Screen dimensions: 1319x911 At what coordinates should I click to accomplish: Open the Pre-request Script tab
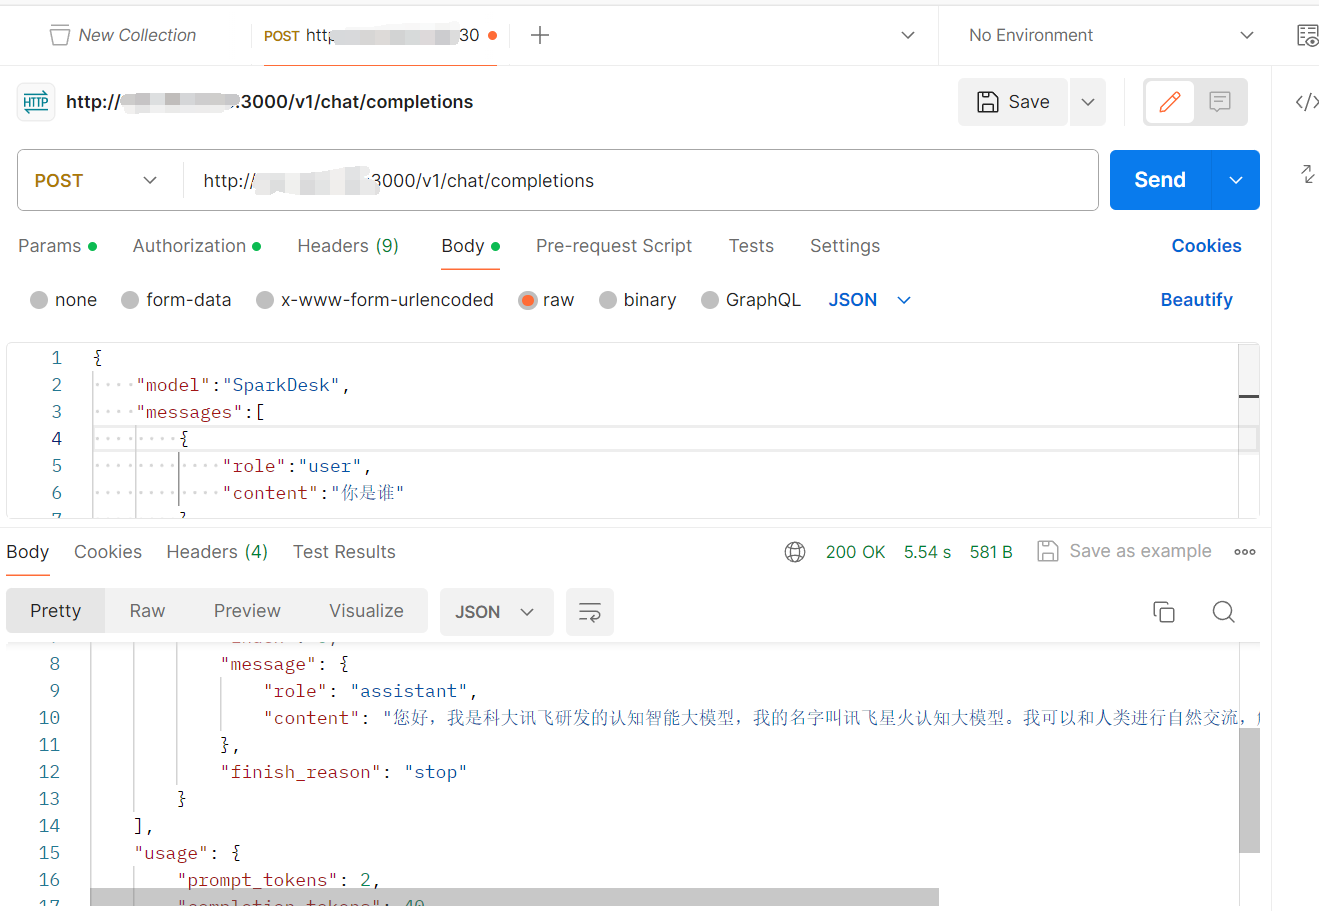pos(614,246)
